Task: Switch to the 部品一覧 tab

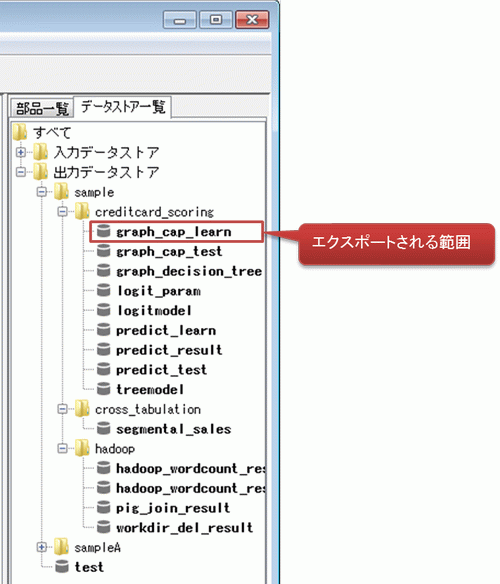Action: pos(42,109)
